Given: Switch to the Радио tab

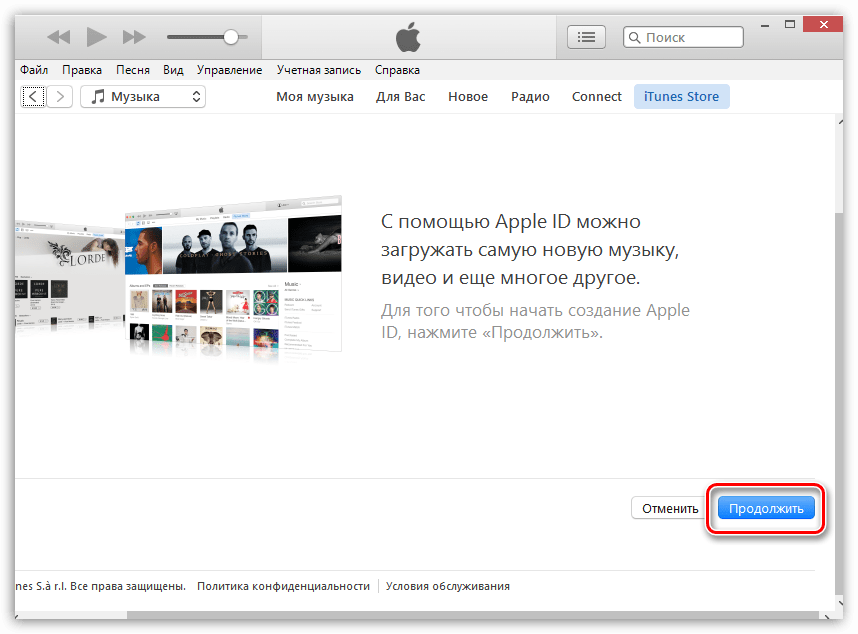Looking at the screenshot, I should (530, 97).
